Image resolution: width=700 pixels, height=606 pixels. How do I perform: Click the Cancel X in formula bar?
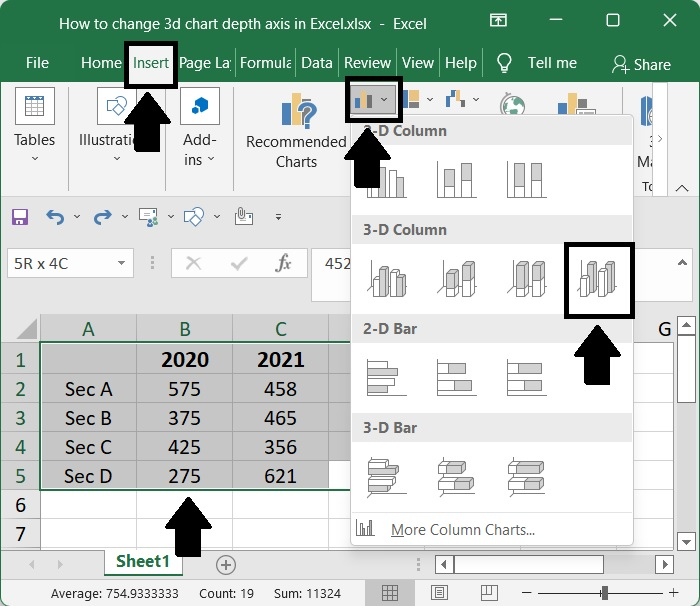[193, 263]
